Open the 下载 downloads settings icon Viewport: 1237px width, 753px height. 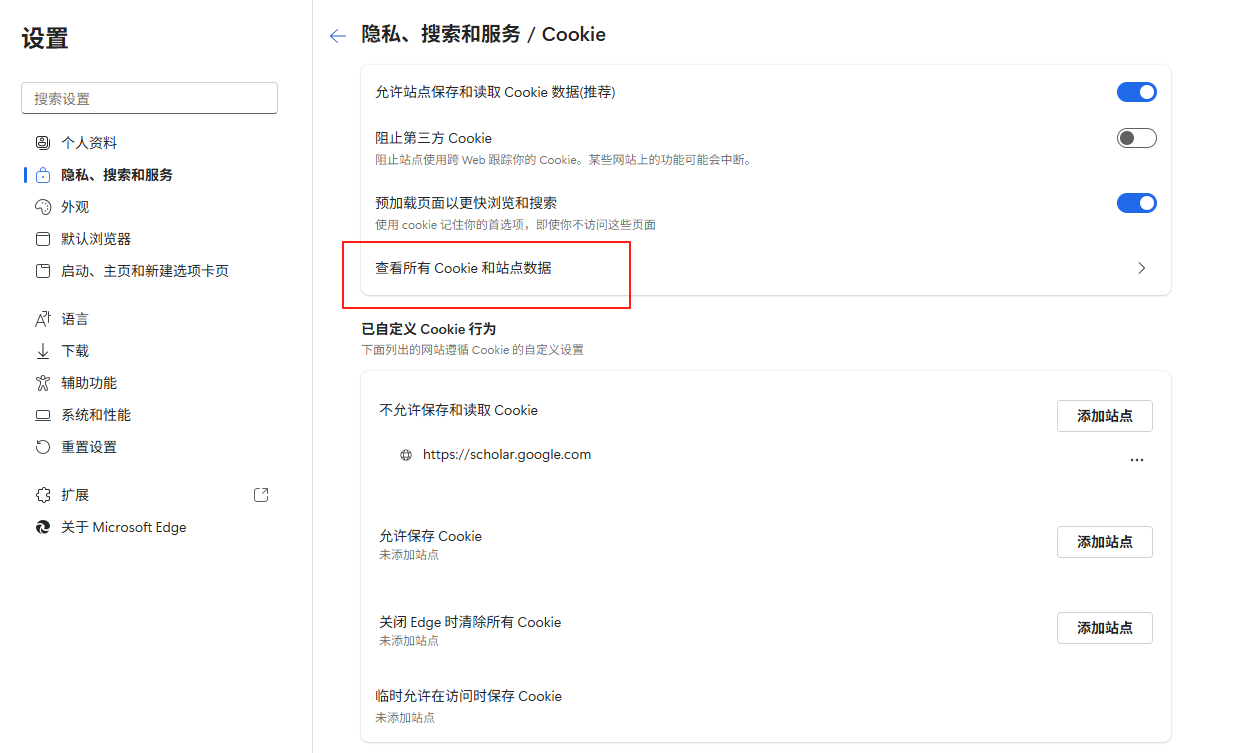(42, 350)
